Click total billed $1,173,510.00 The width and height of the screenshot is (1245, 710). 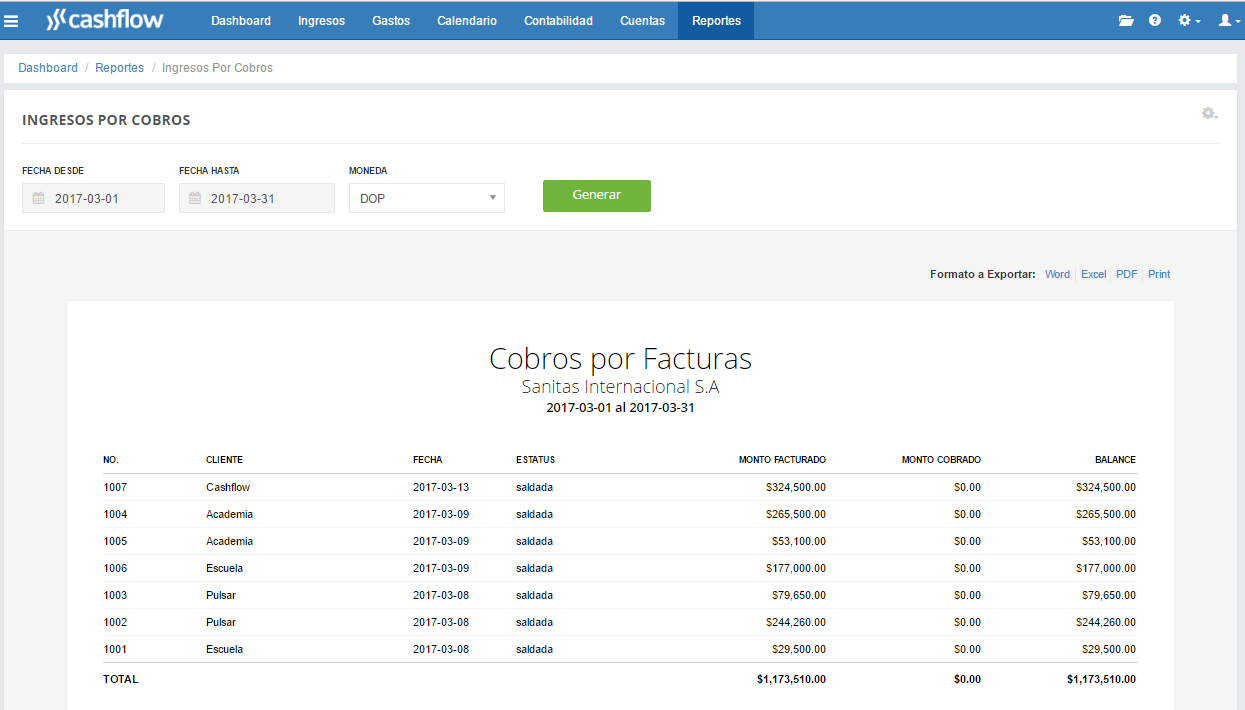pyautogui.click(x=791, y=679)
